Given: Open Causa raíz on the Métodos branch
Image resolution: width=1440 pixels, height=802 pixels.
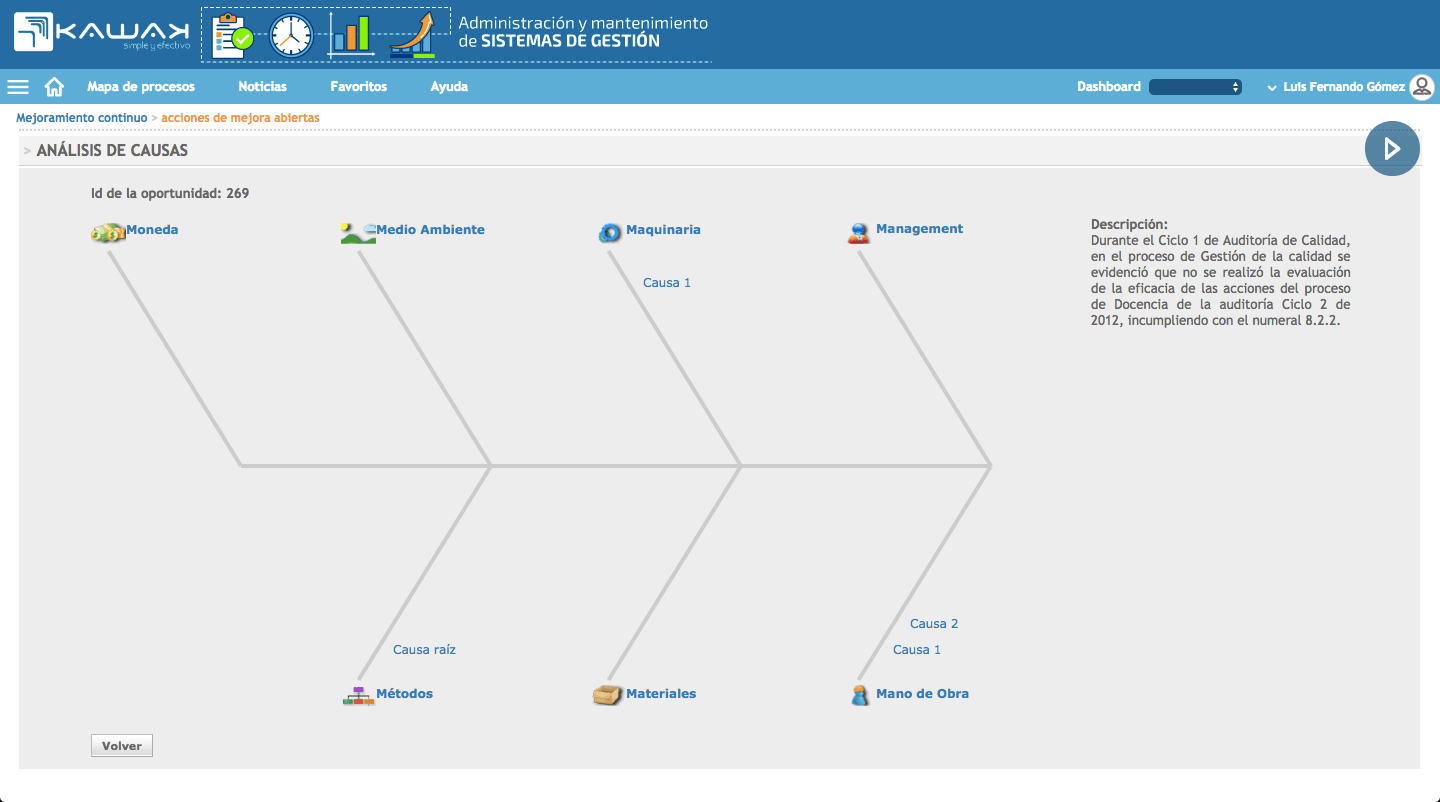Looking at the screenshot, I should (424, 650).
